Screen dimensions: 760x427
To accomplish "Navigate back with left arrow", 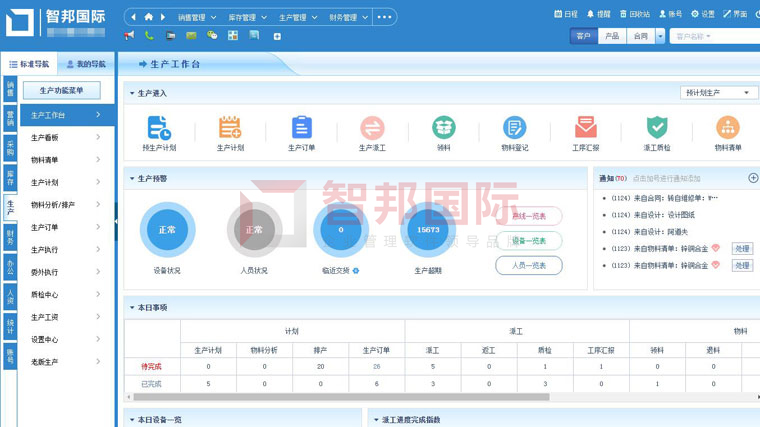I will (133, 17).
